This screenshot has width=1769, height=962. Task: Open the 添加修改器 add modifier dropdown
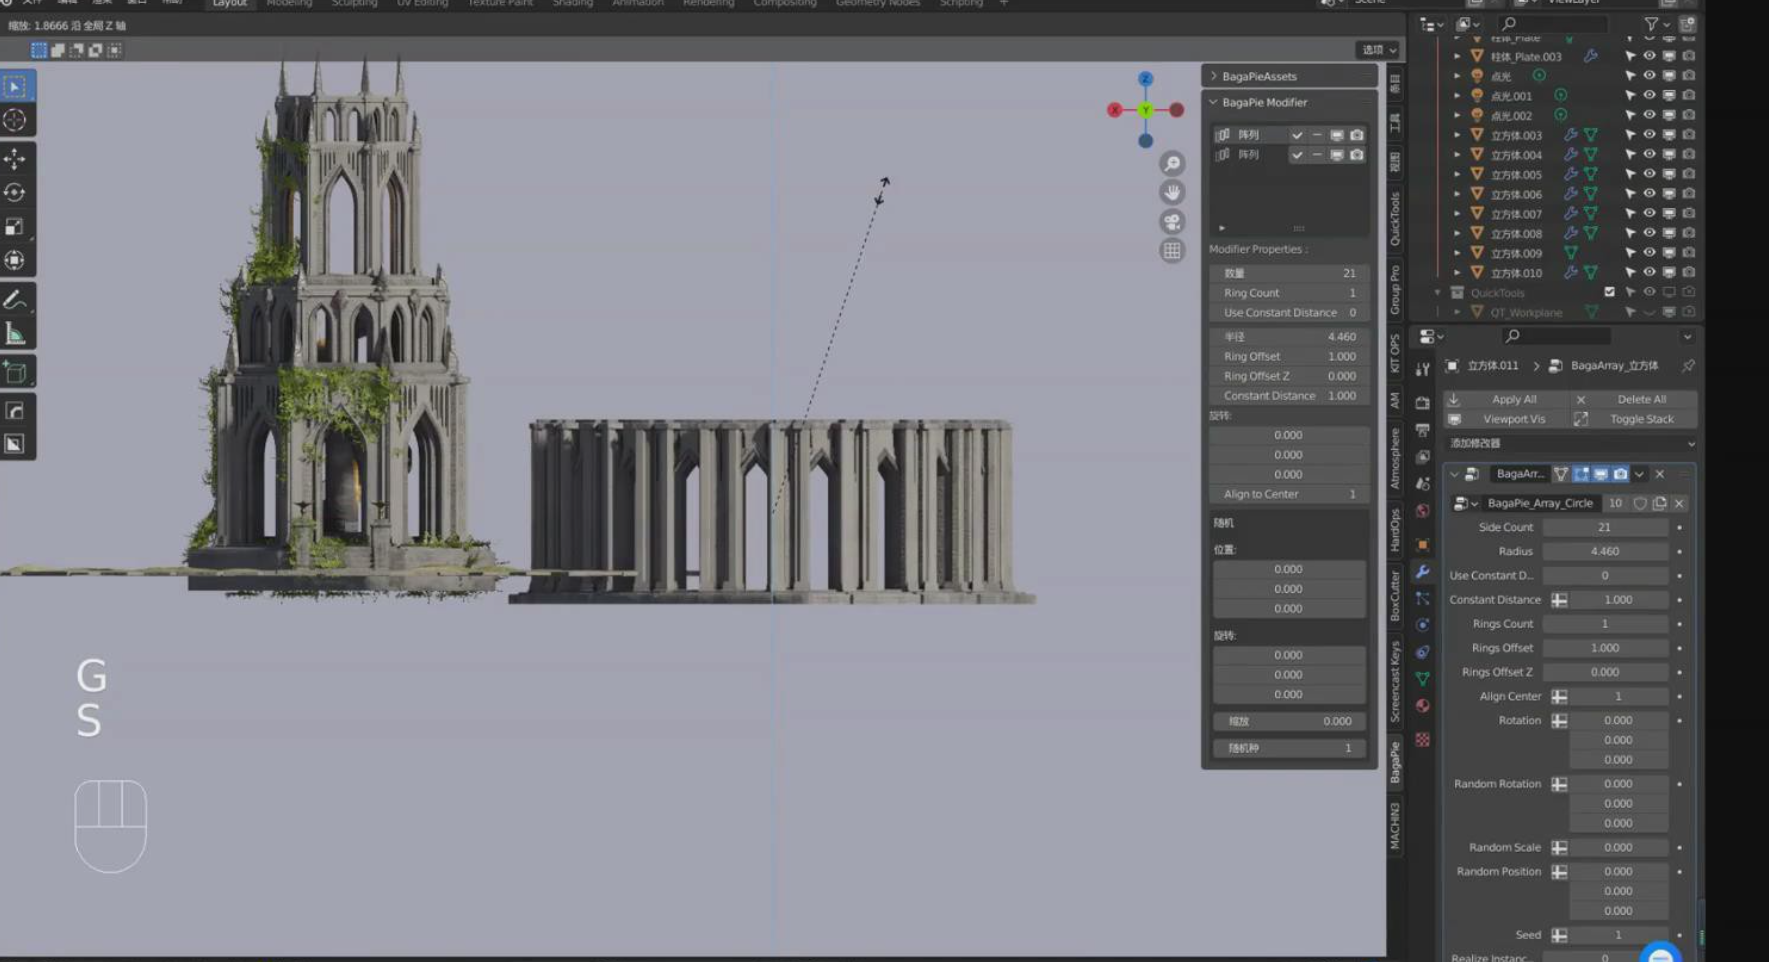tap(1568, 443)
